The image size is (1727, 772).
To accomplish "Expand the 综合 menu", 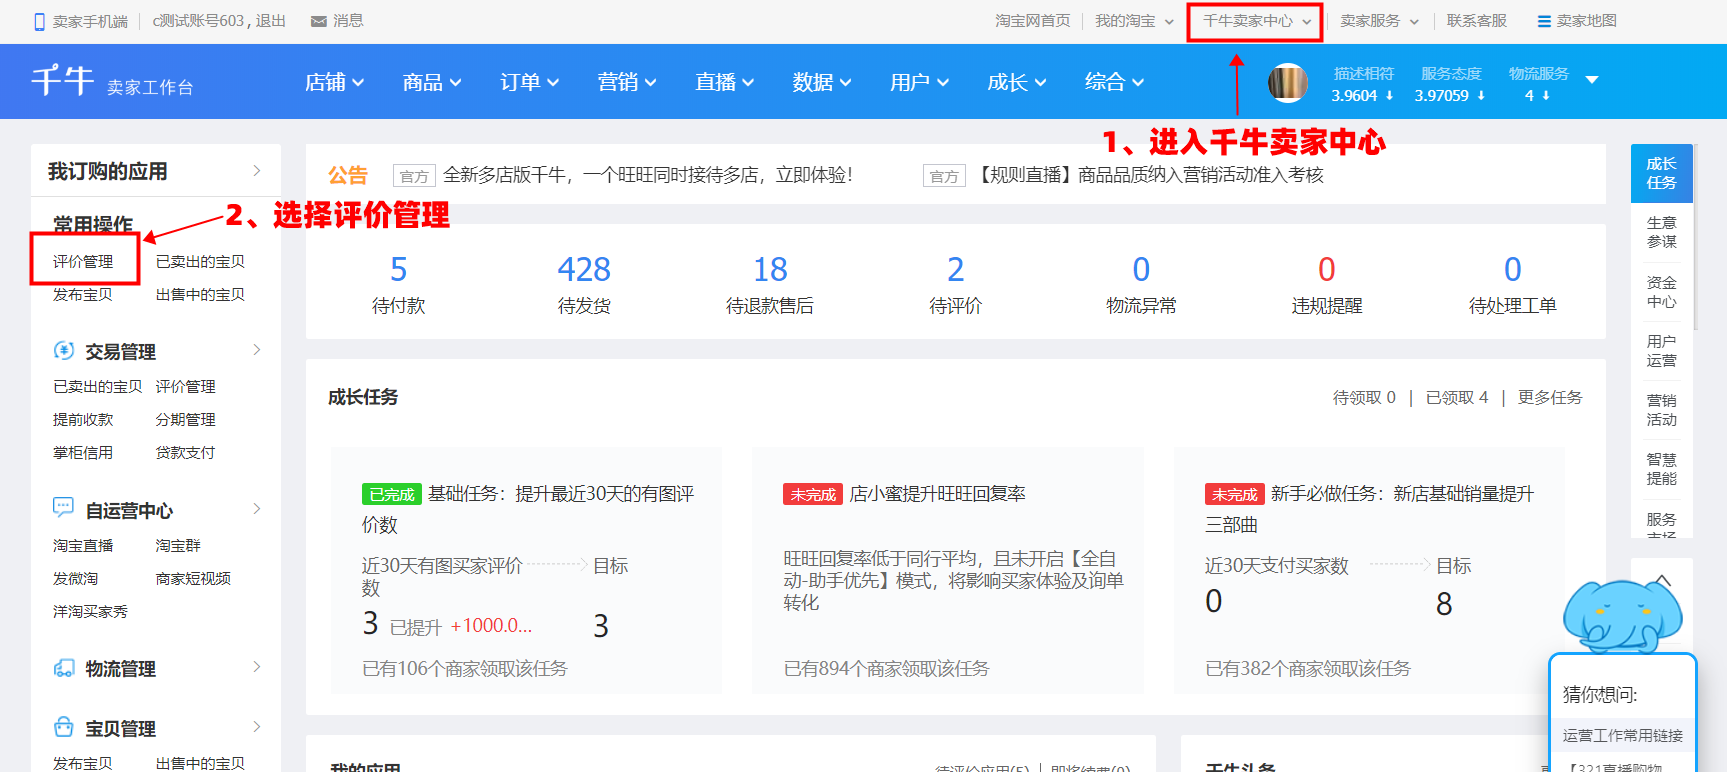I will coord(1115,82).
